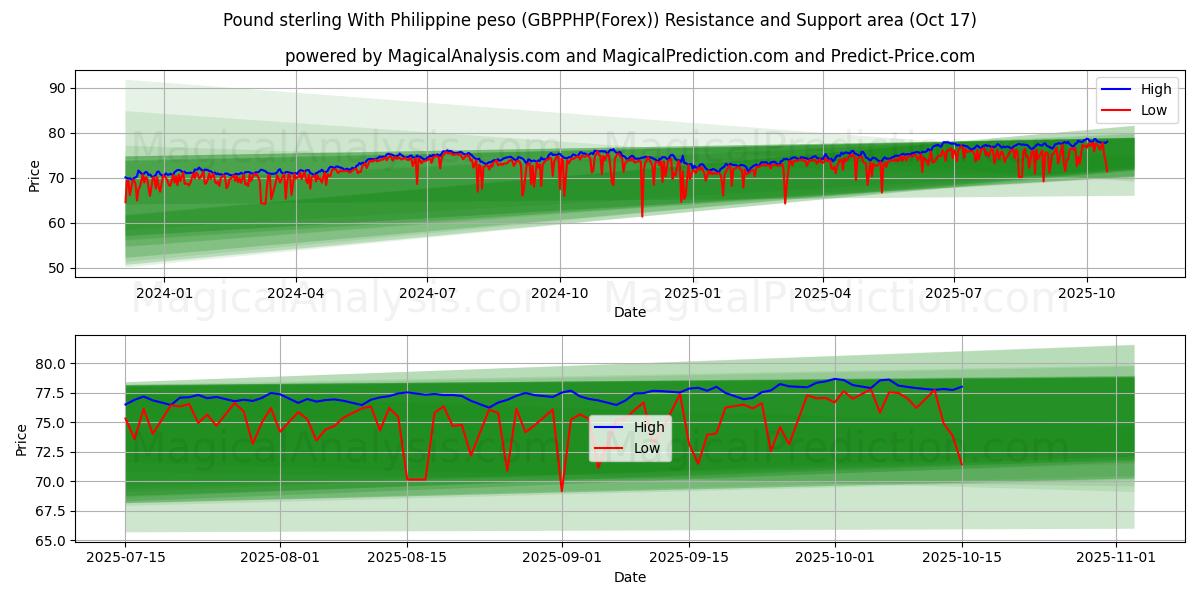This screenshot has width=1200, height=600.
Task: Click the 2025-01 tick on top chart
Action: [691, 293]
